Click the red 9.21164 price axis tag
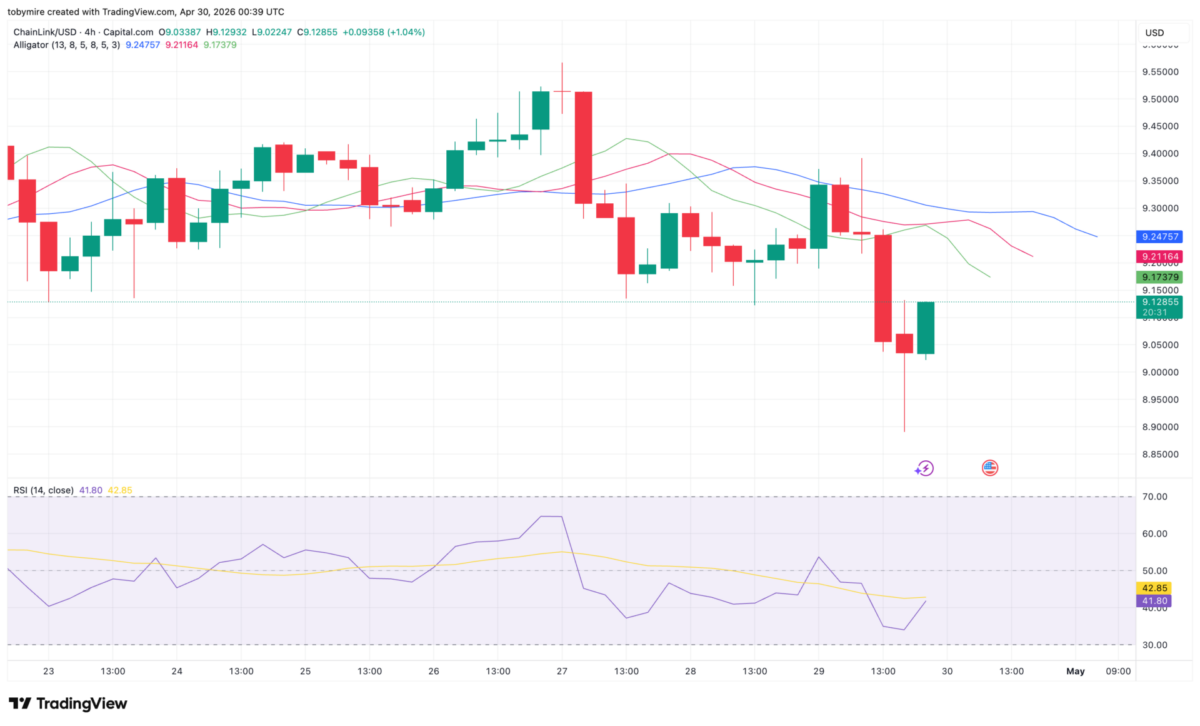The height and width of the screenshot is (726, 1200). [1159, 257]
